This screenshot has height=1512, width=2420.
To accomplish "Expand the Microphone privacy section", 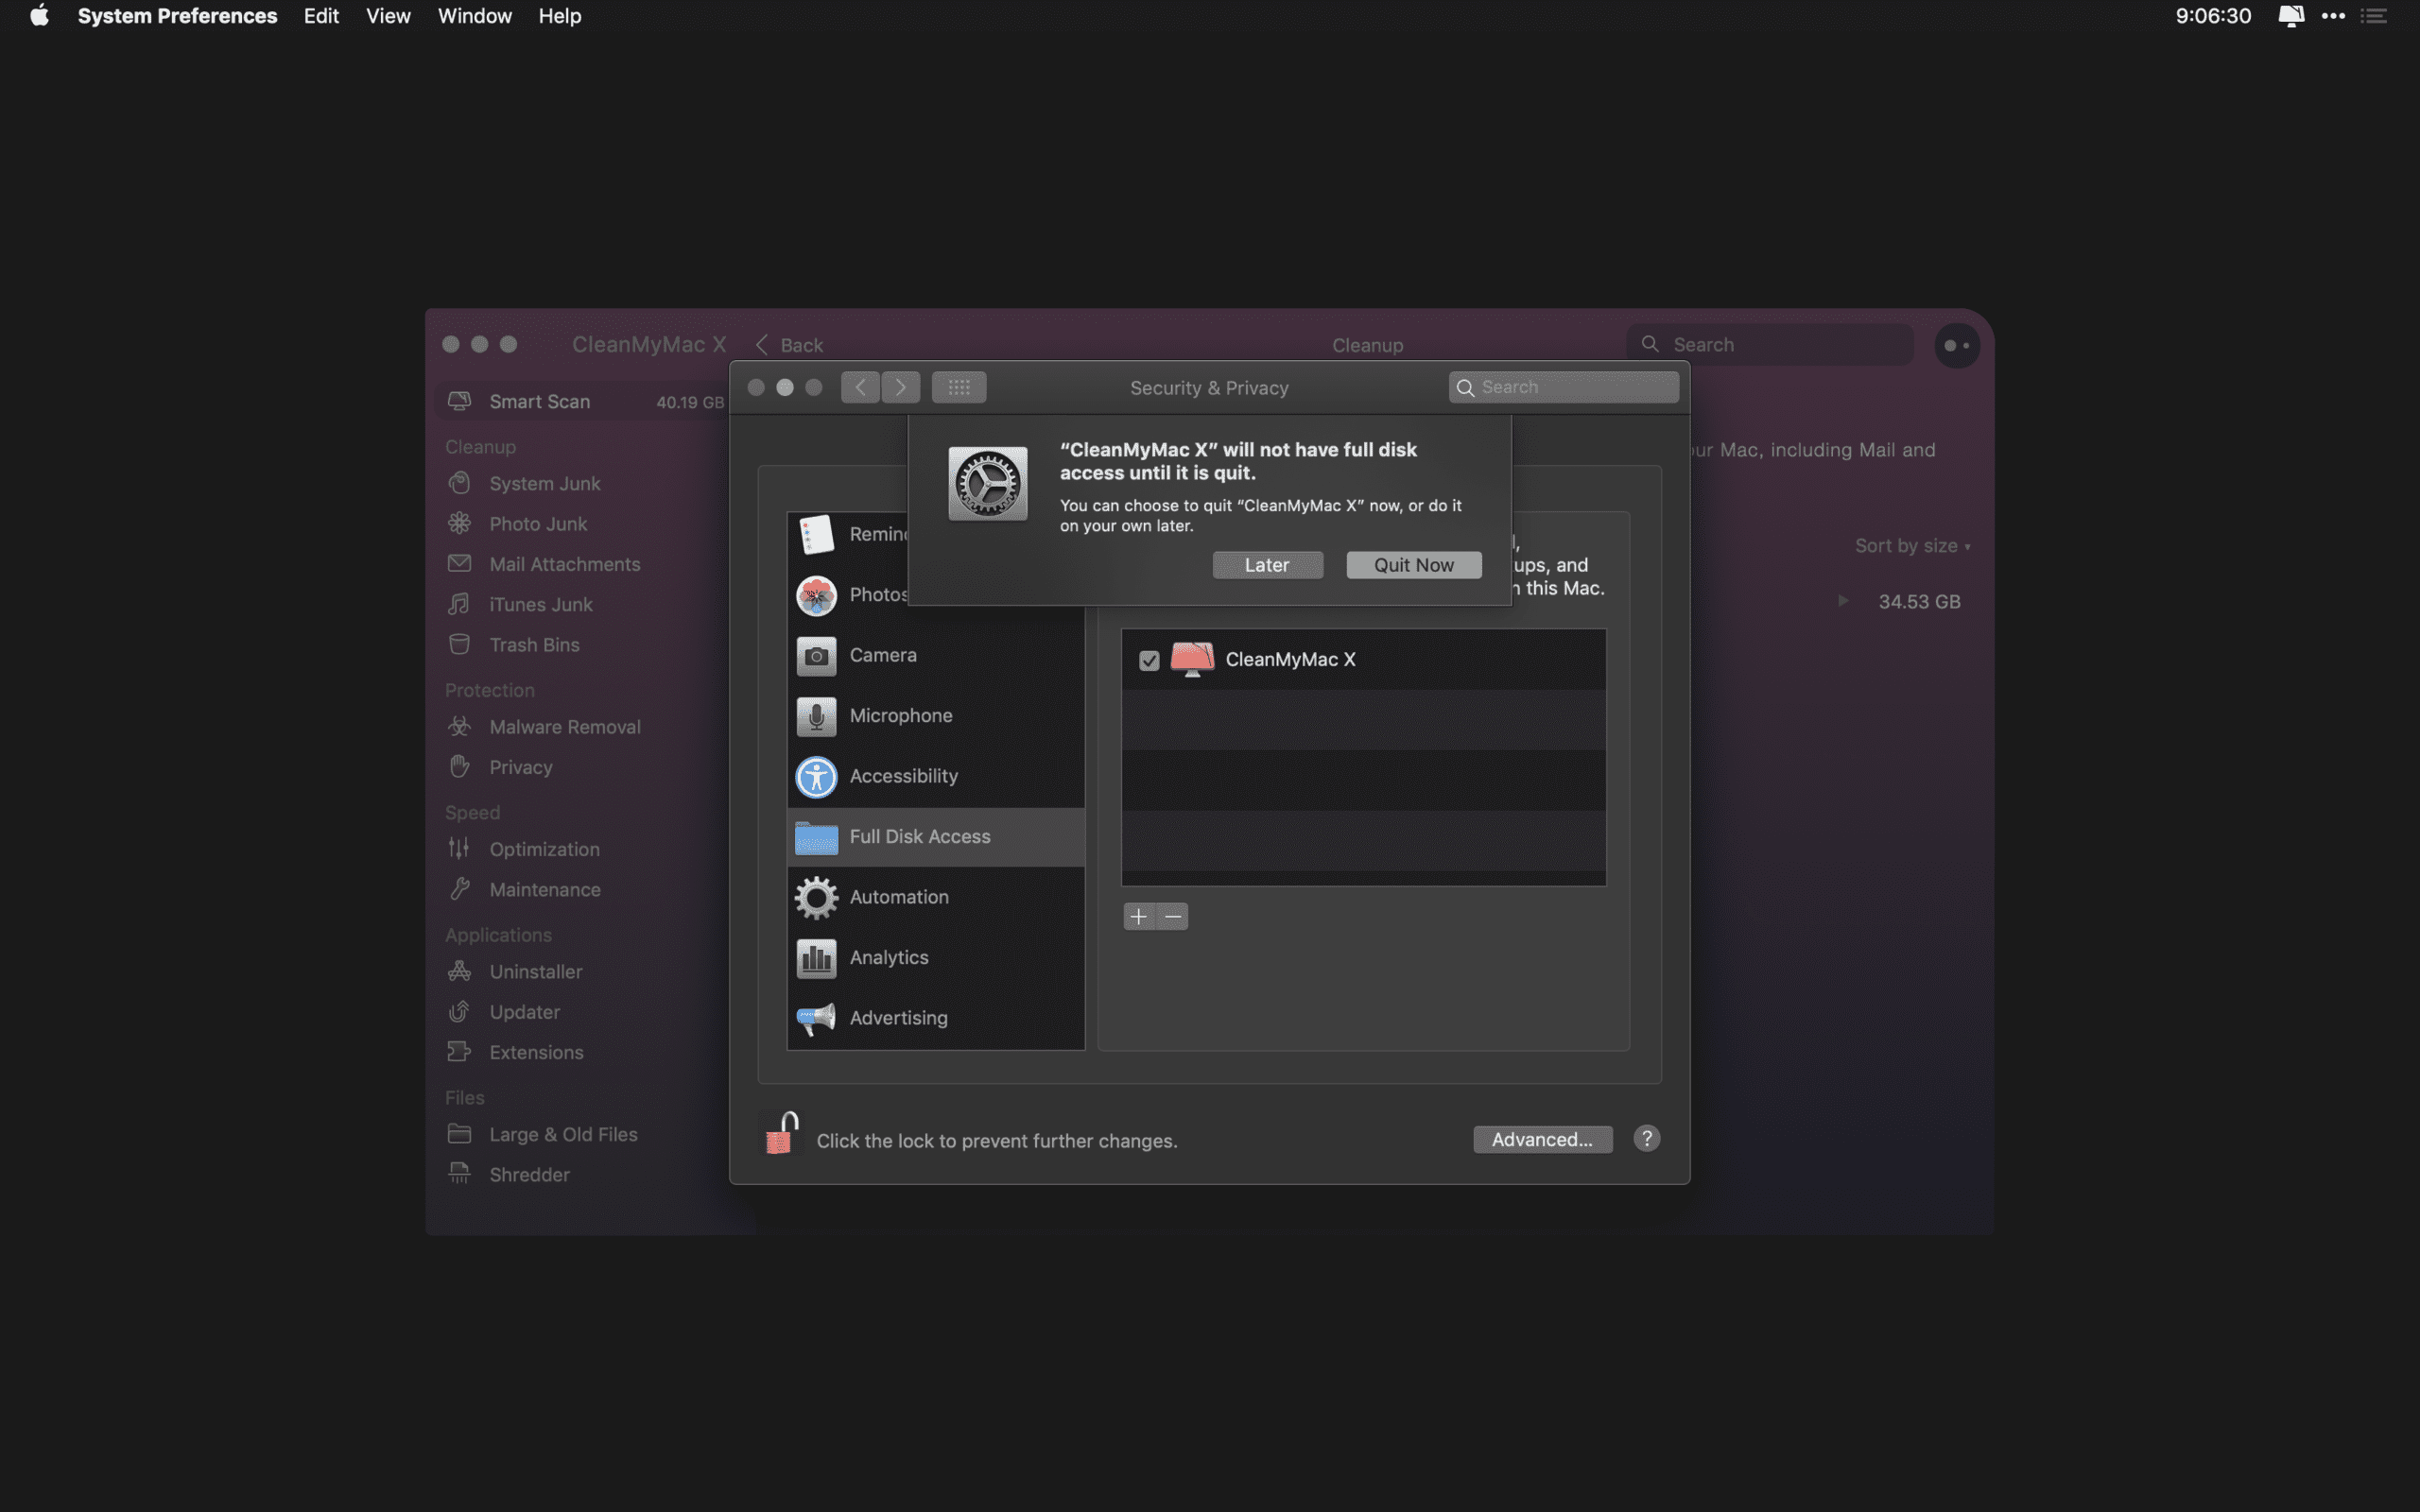I will [x=901, y=716].
